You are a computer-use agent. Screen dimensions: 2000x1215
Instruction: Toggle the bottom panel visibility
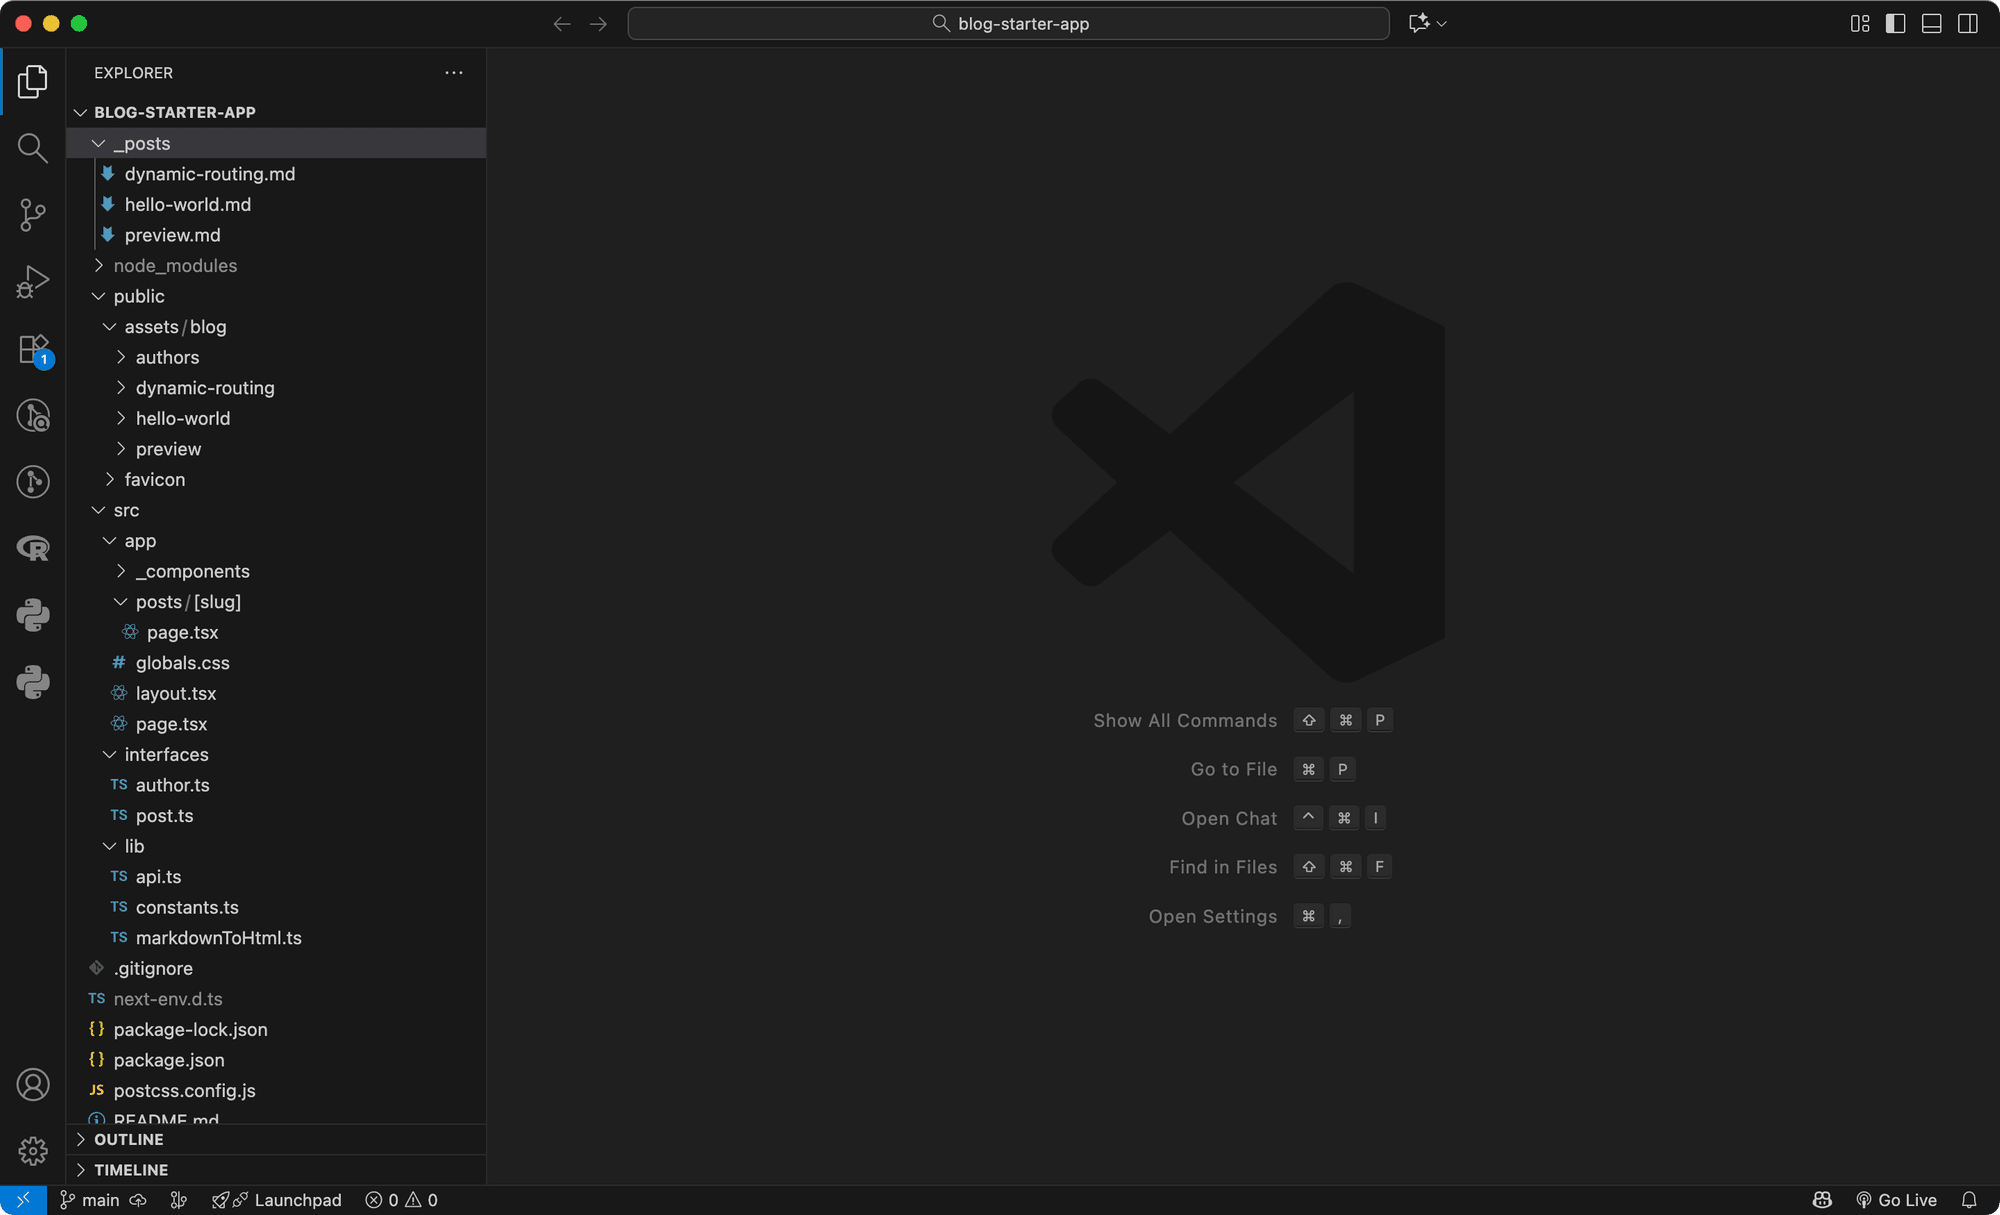click(1931, 23)
